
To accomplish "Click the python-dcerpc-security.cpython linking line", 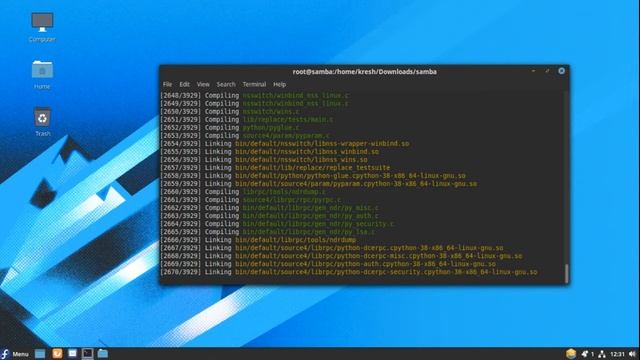I will click(349, 272).
